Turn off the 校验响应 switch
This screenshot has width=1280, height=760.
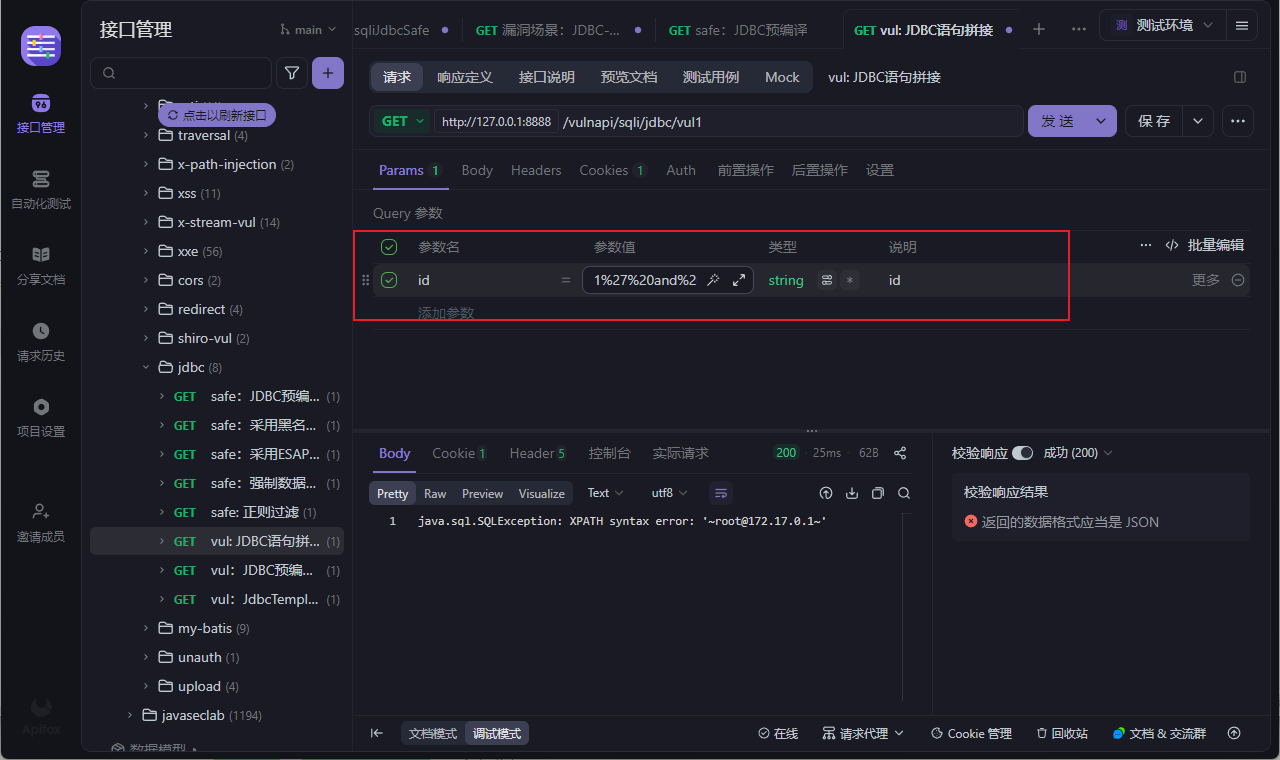(1022, 453)
